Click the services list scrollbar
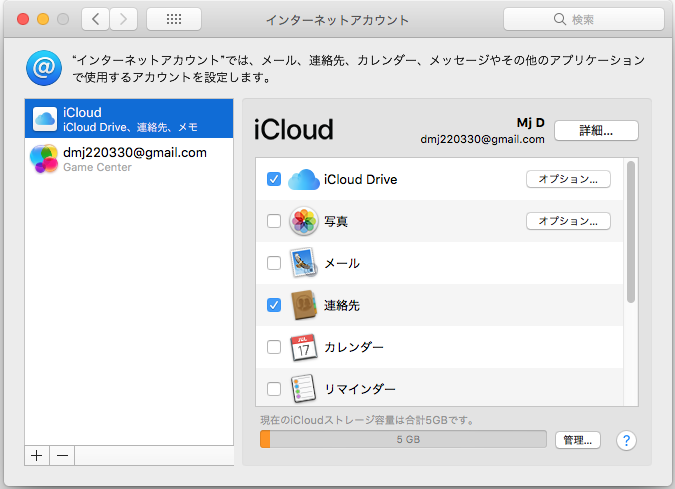 click(631, 232)
